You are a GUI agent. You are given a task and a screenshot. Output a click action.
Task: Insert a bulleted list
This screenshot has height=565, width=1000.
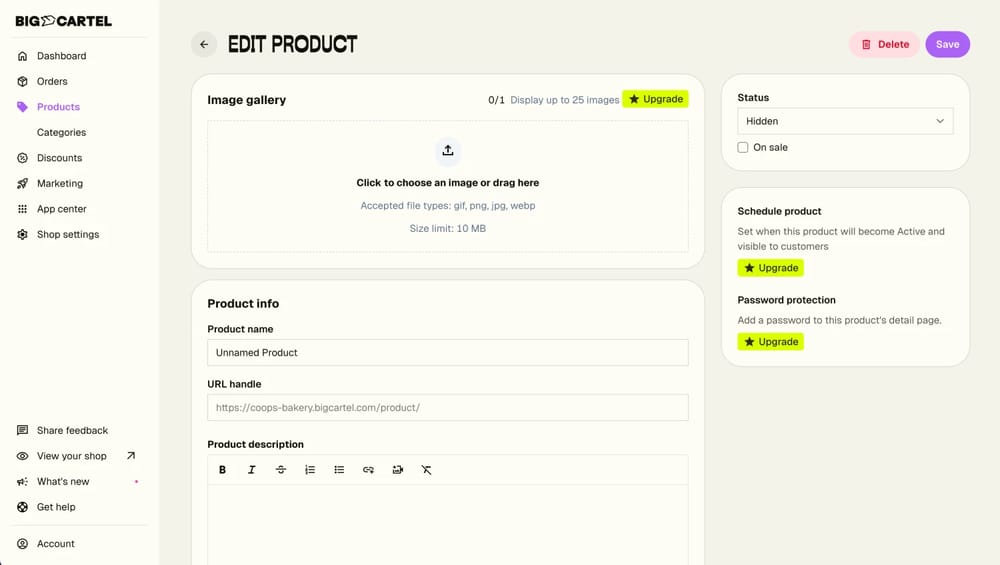point(339,470)
